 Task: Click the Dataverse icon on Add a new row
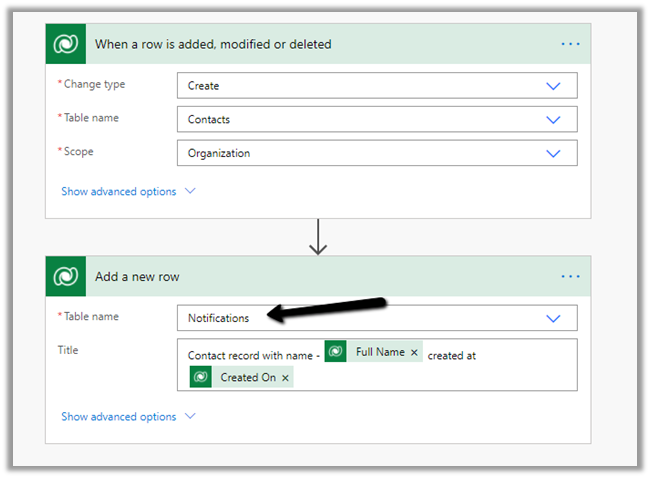click(x=68, y=276)
